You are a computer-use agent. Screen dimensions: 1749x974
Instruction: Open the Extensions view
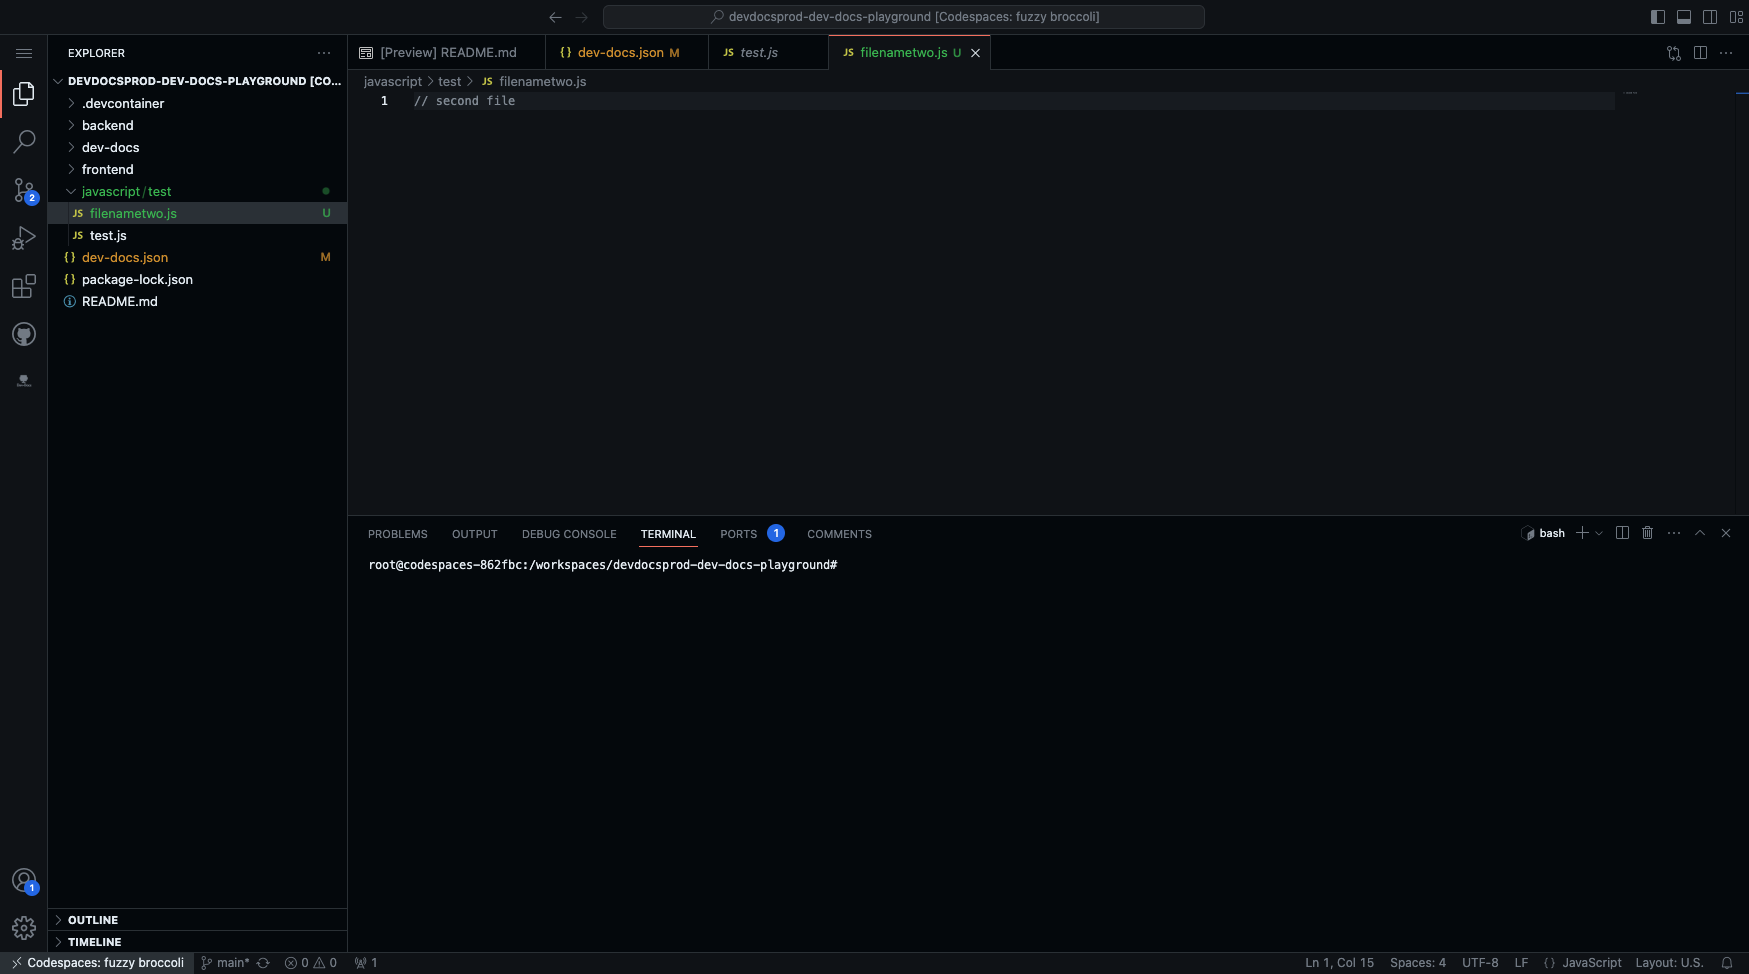[x=24, y=287]
